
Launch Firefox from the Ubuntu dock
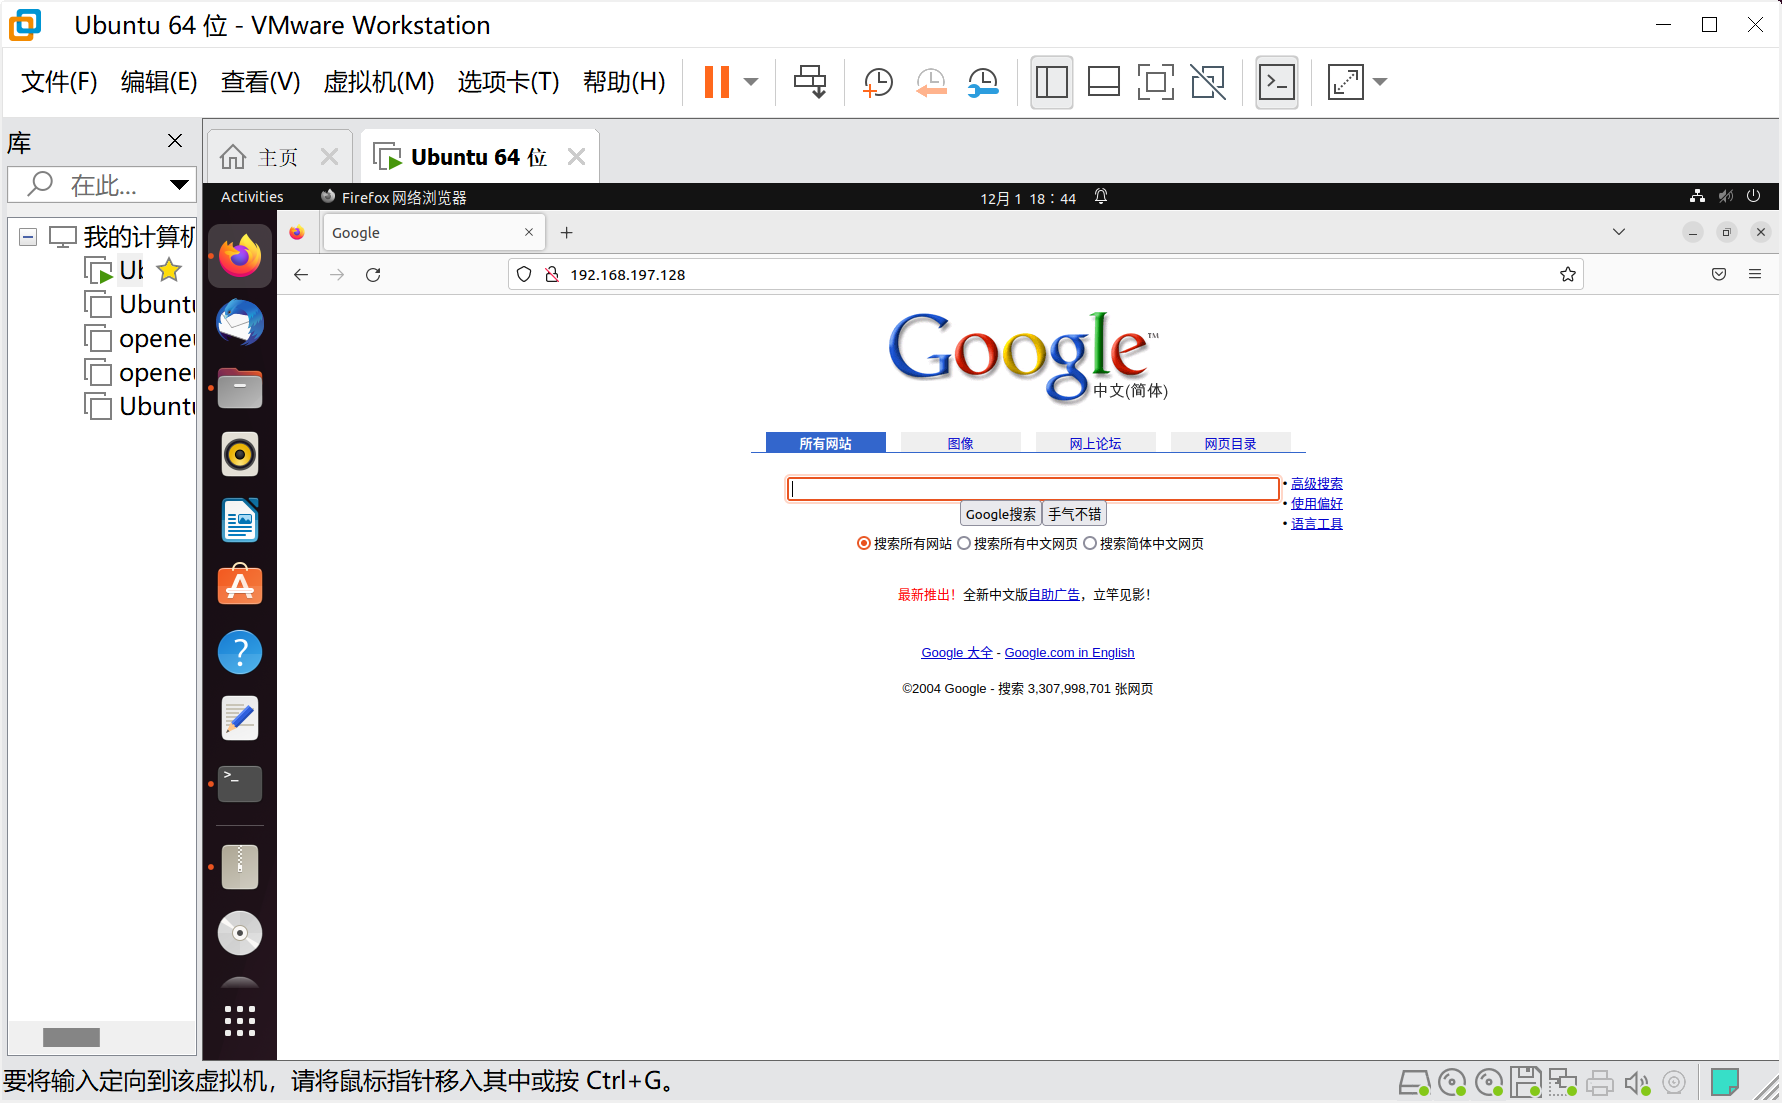coord(240,256)
